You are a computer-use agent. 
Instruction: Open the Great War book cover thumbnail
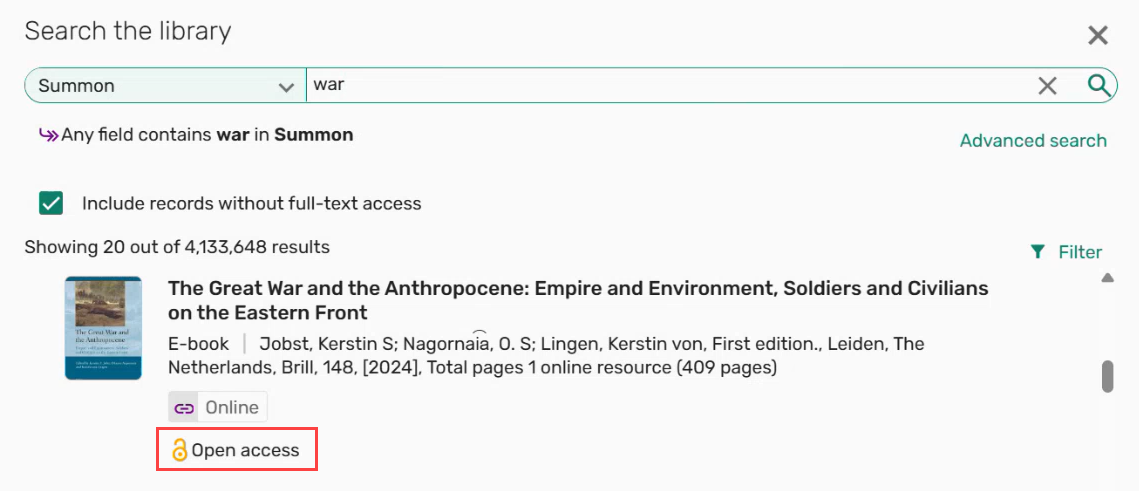tap(103, 327)
